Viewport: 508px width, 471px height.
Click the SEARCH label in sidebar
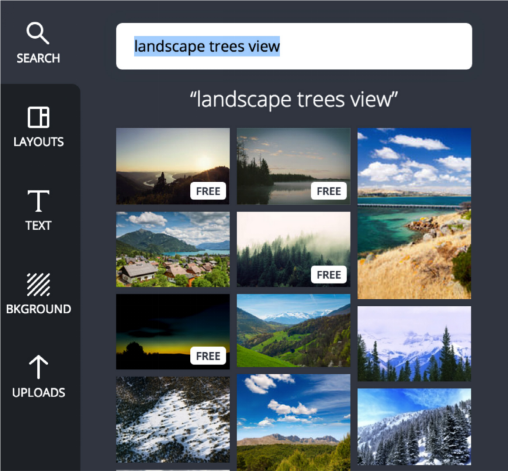tap(38, 58)
